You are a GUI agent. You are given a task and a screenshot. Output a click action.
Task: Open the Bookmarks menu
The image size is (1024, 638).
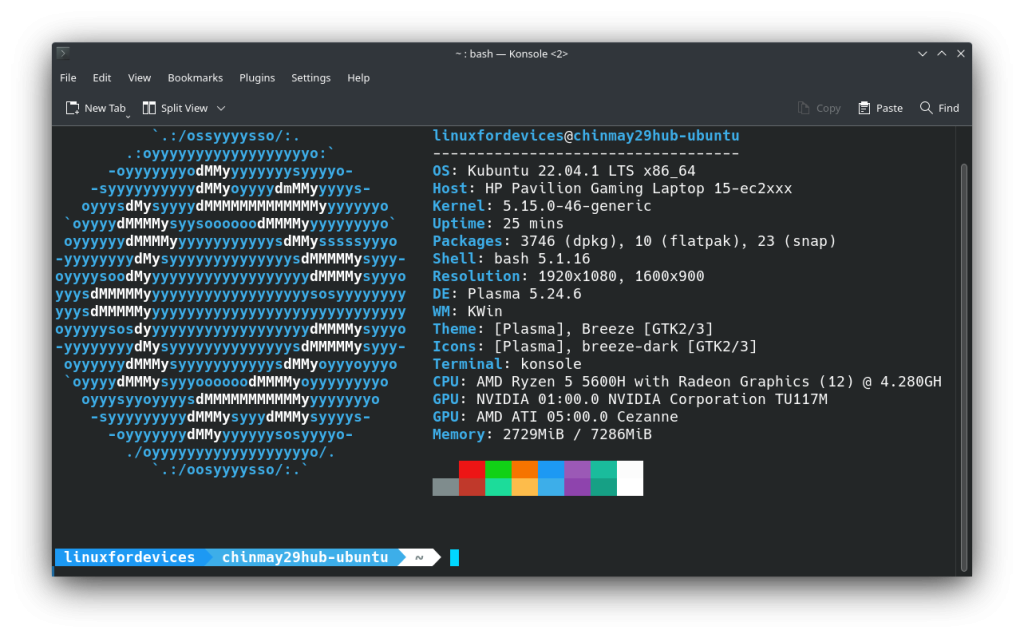195,77
